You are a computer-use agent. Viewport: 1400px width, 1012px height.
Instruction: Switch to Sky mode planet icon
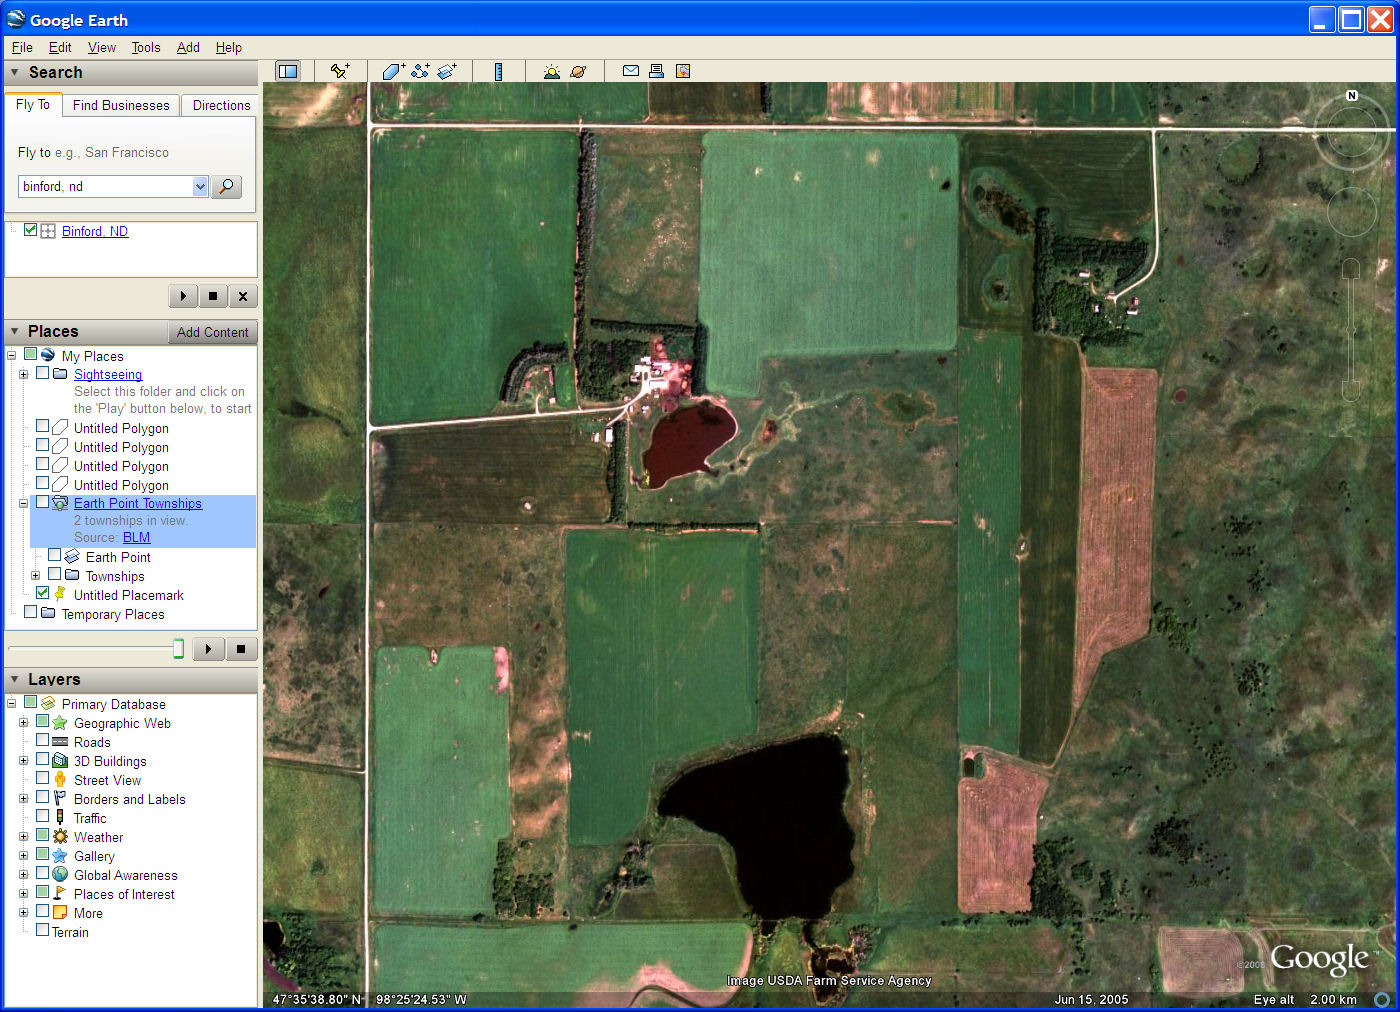(578, 71)
